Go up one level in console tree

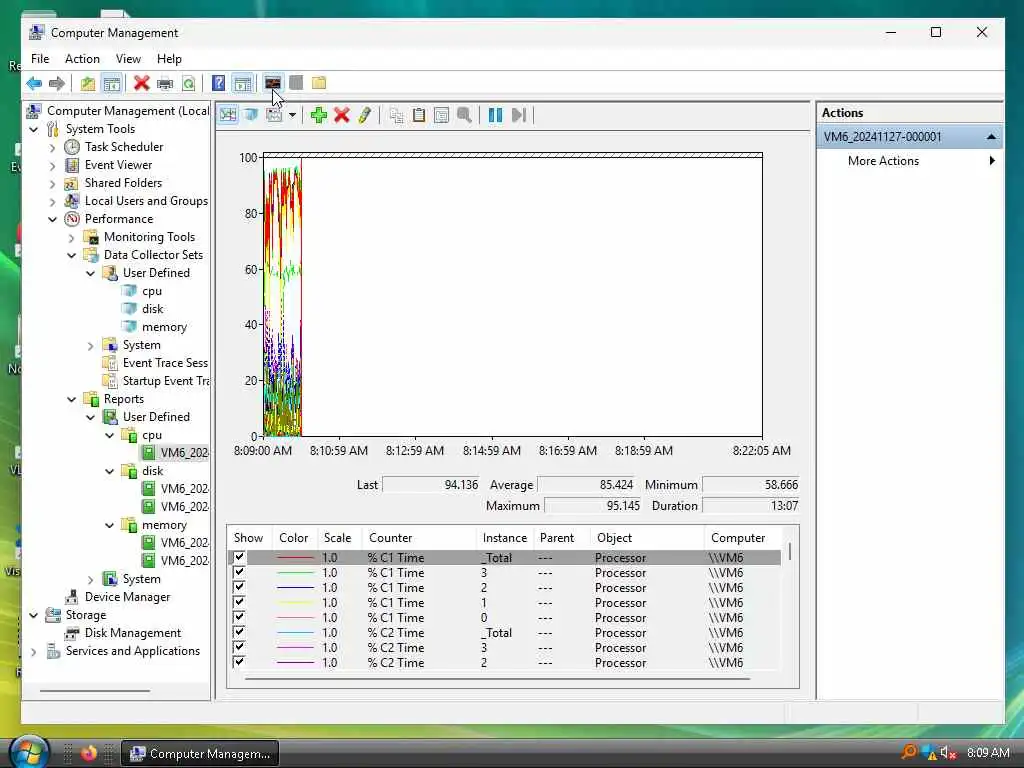(x=88, y=83)
